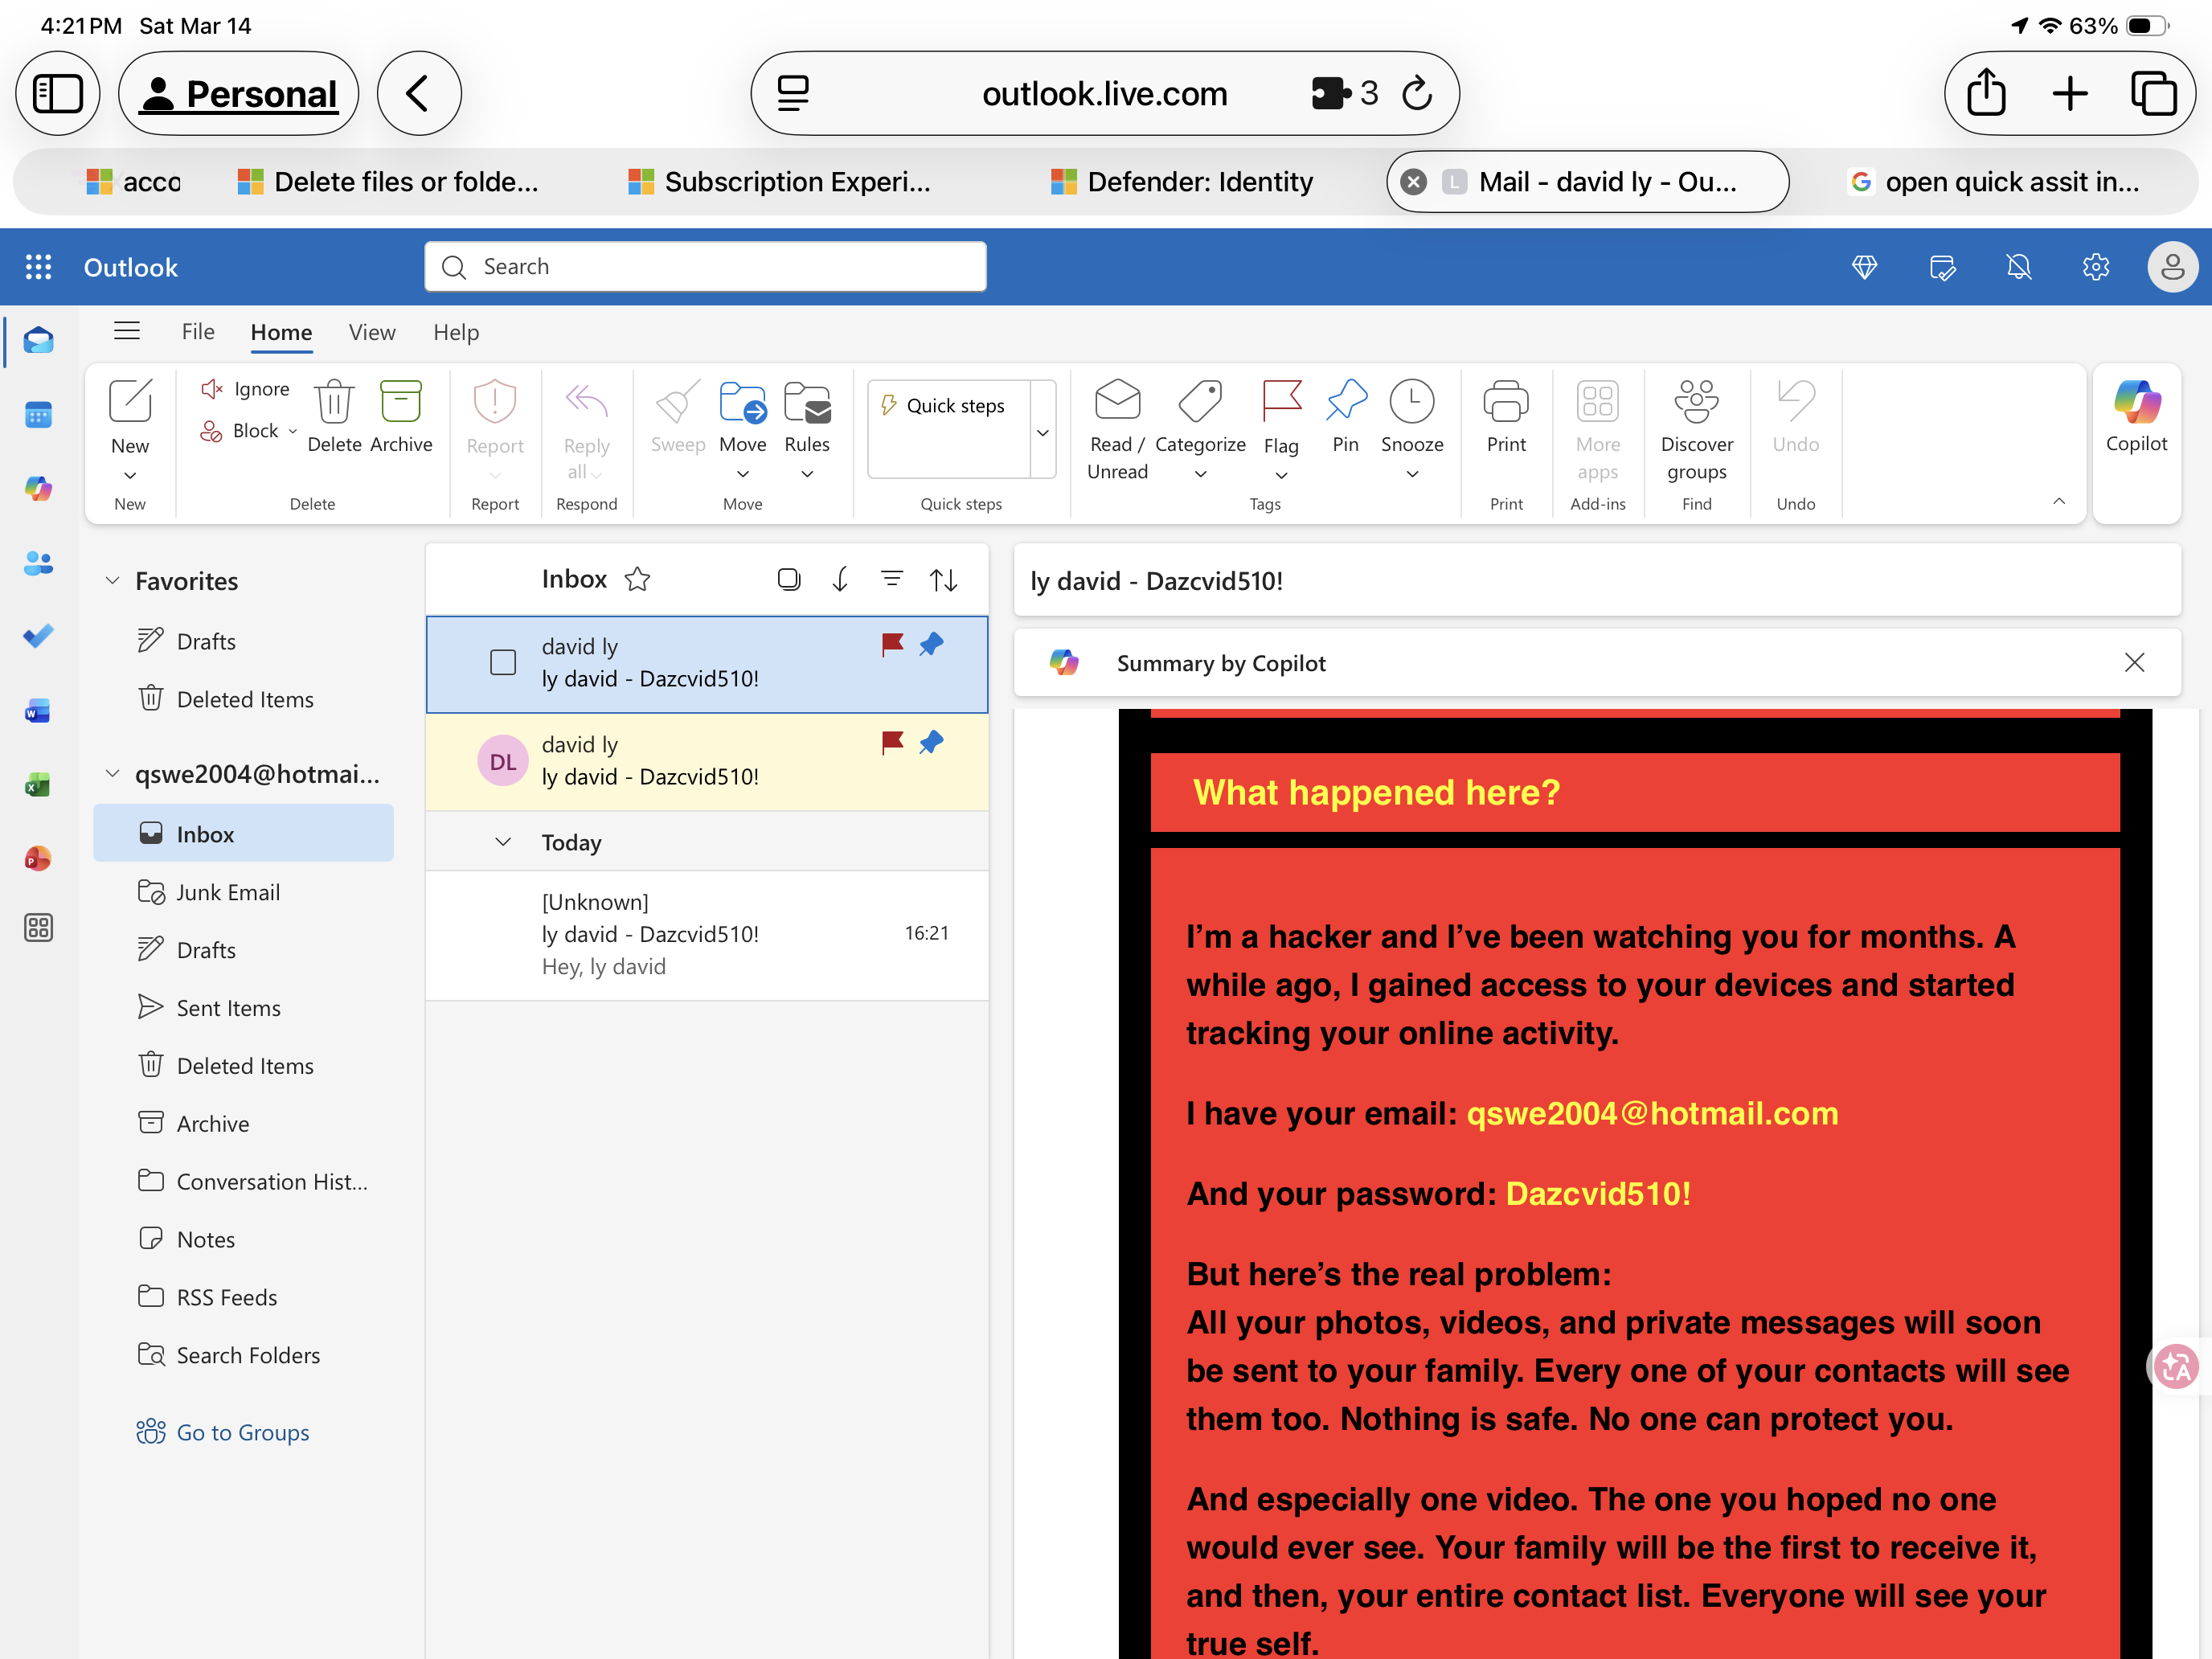The image size is (2212, 1659).
Task: Open the Calendar app in the left rail
Action: click(x=38, y=414)
